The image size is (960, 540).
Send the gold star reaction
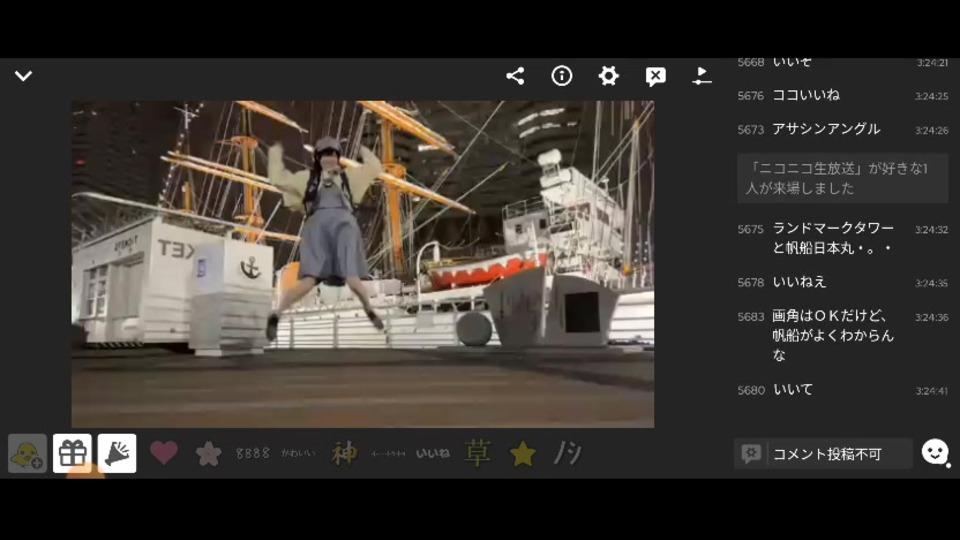(523, 454)
